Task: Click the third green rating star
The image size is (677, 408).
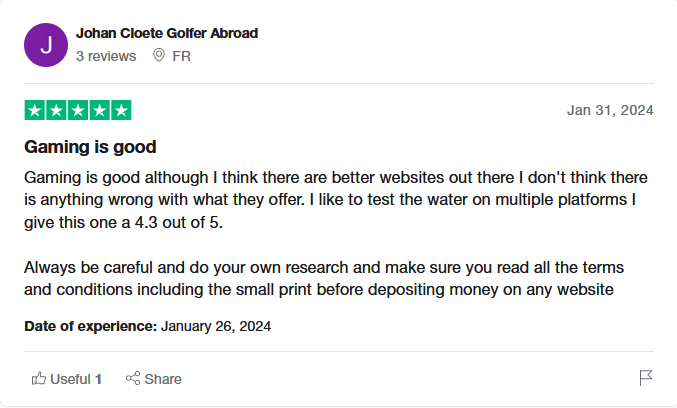Action: pyautogui.click(x=78, y=110)
